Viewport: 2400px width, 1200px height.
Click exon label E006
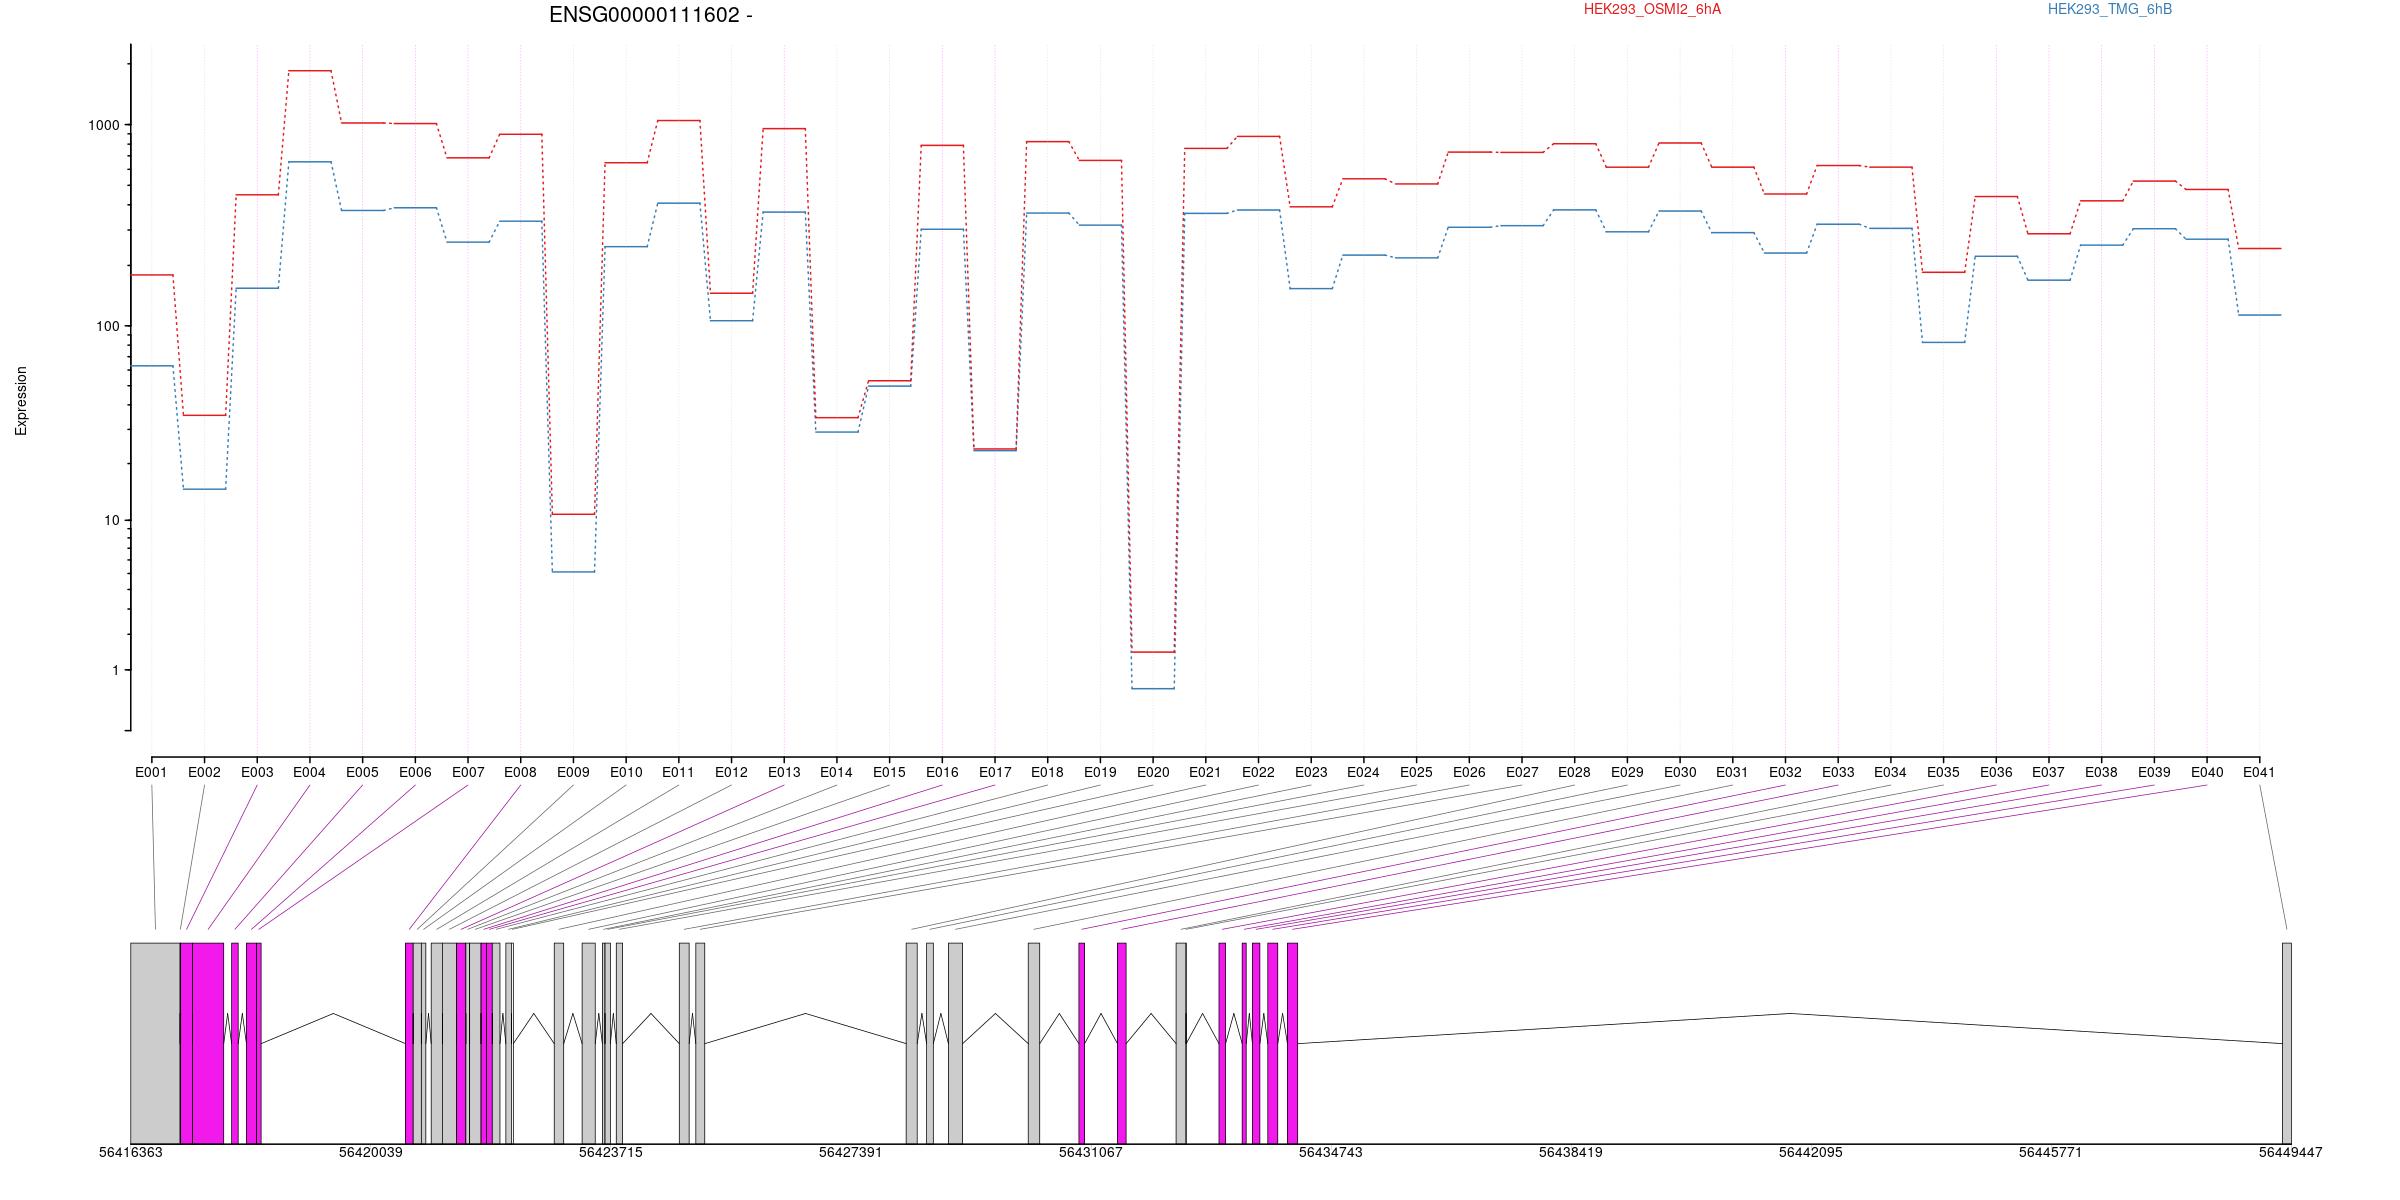pos(415,772)
